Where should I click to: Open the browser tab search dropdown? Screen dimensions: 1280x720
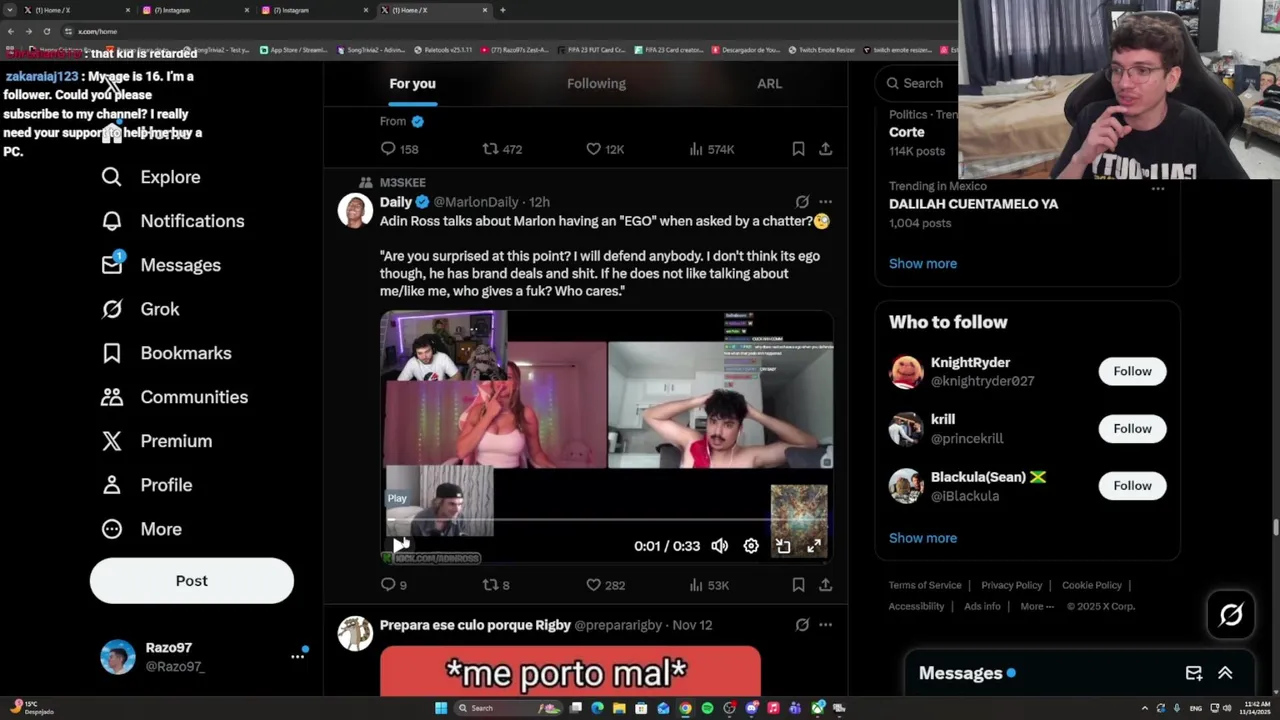pyautogui.click(x=11, y=10)
